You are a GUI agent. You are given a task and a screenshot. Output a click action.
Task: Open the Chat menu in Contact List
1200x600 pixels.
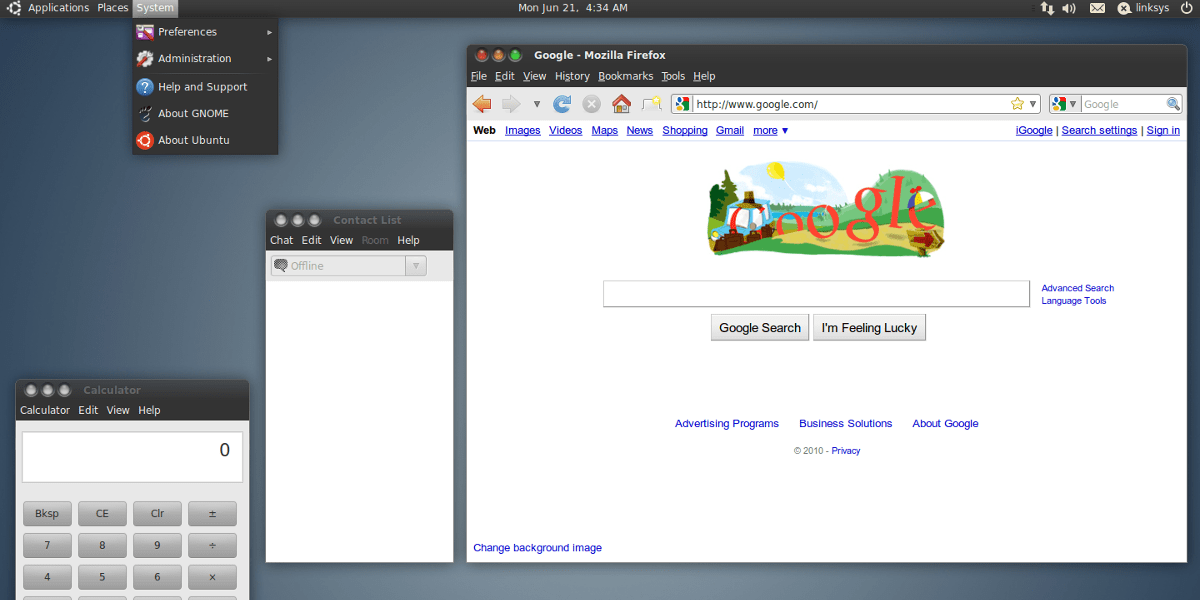point(282,240)
